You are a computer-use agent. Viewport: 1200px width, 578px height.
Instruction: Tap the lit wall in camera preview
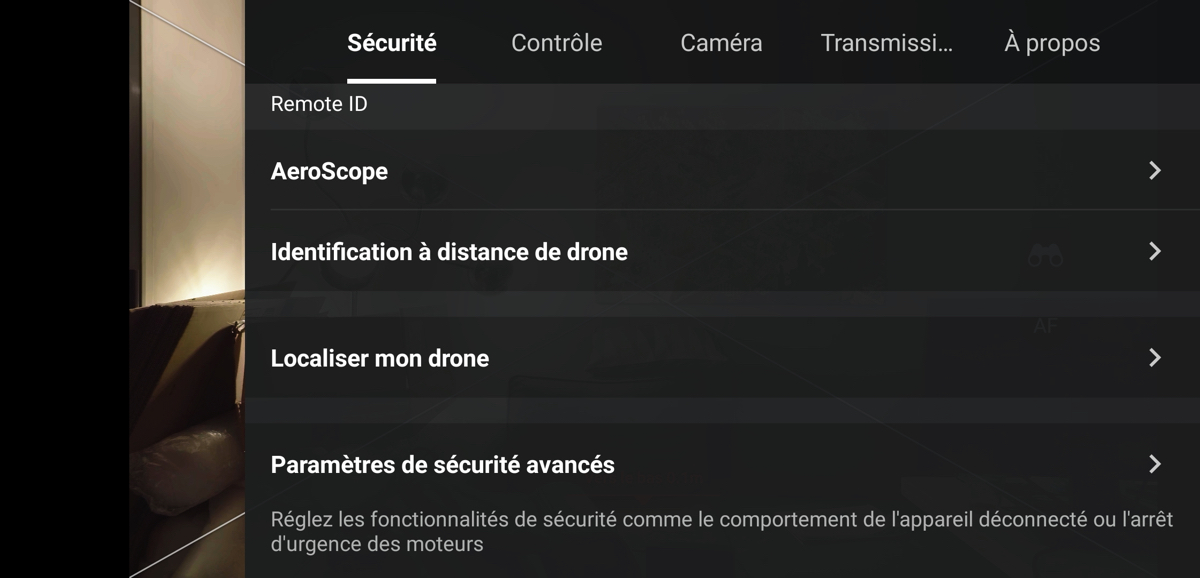(192, 150)
